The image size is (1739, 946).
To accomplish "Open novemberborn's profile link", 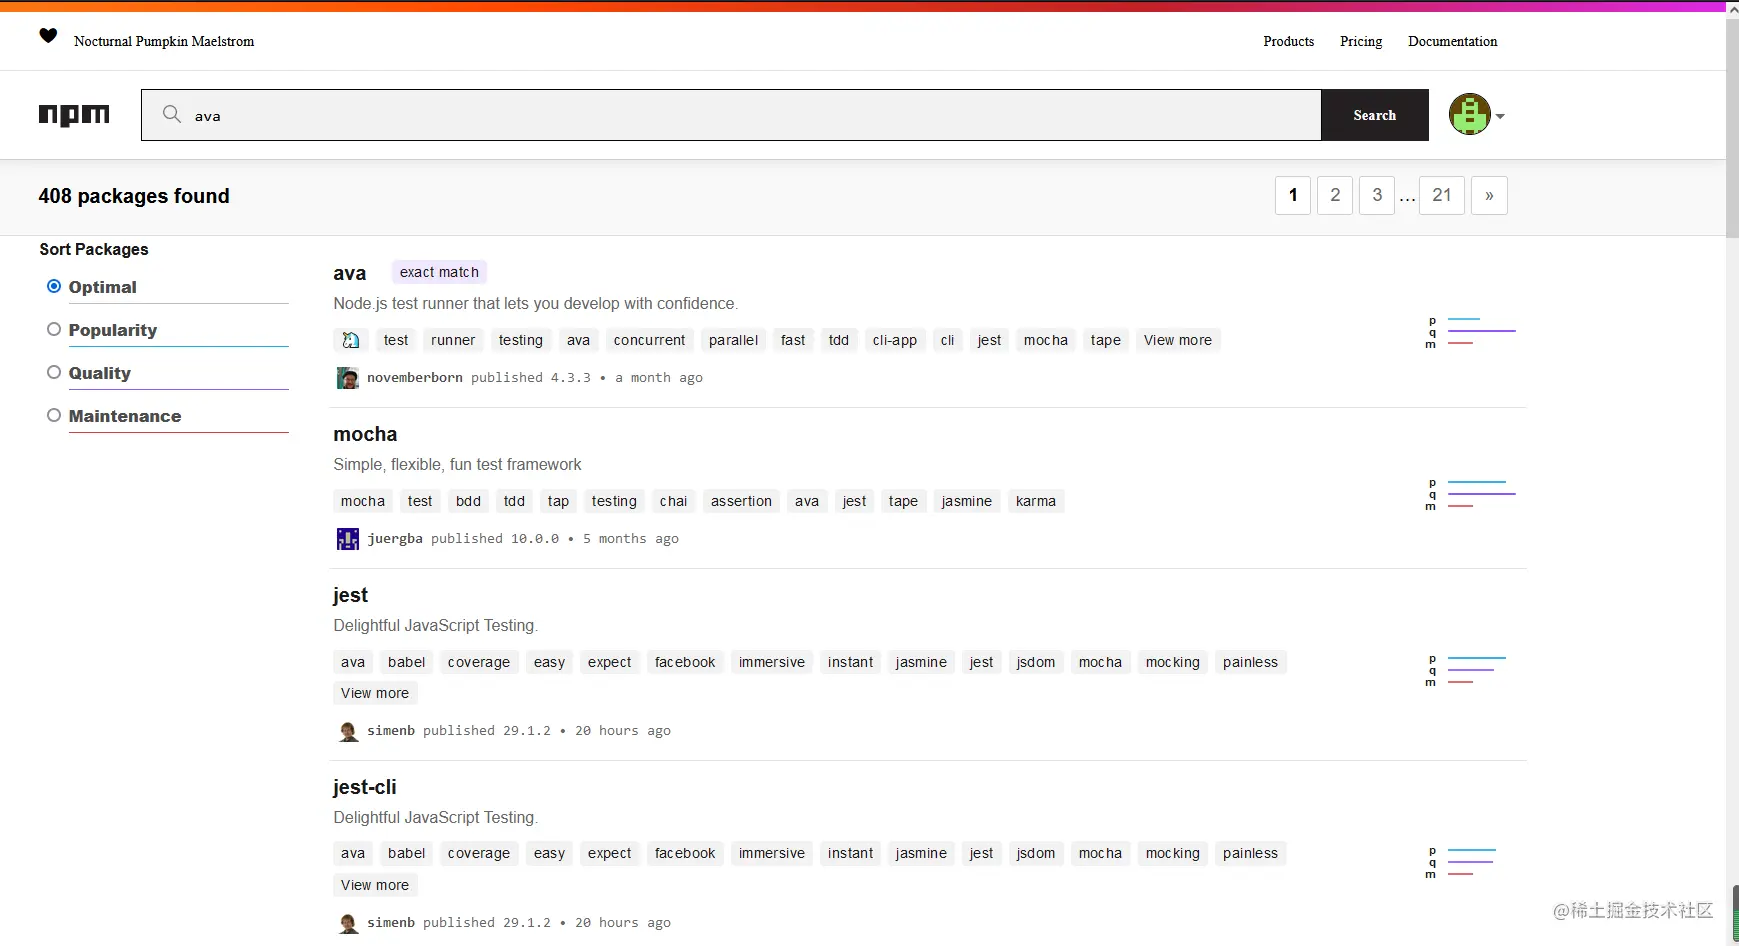I will point(415,378).
